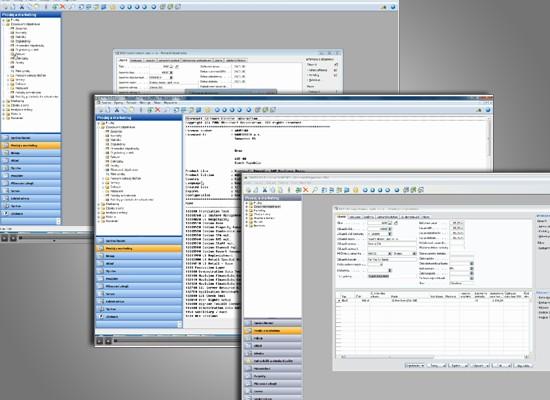Open Okno menu in middle window
The height and width of the screenshot is (400, 550).
click(x=157, y=103)
